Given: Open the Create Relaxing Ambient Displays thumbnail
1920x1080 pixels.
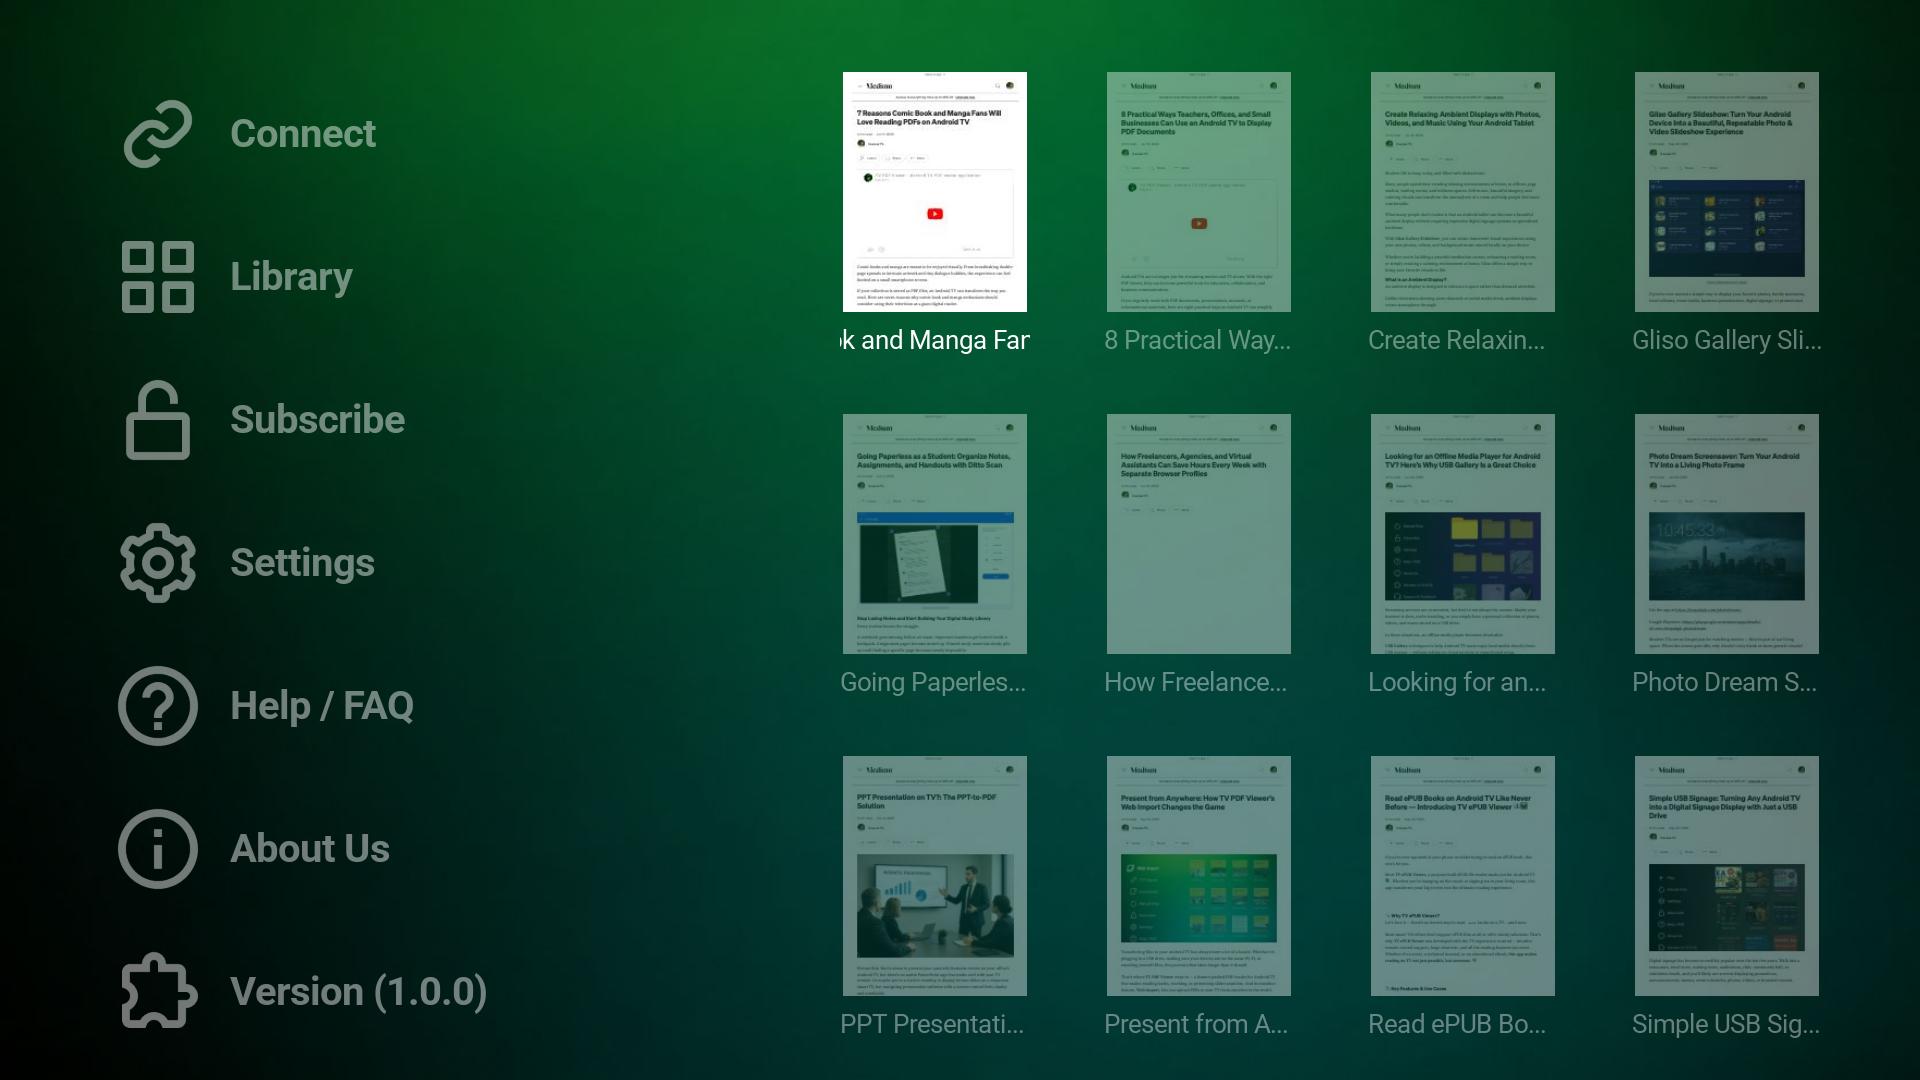Looking at the screenshot, I should (1463, 192).
